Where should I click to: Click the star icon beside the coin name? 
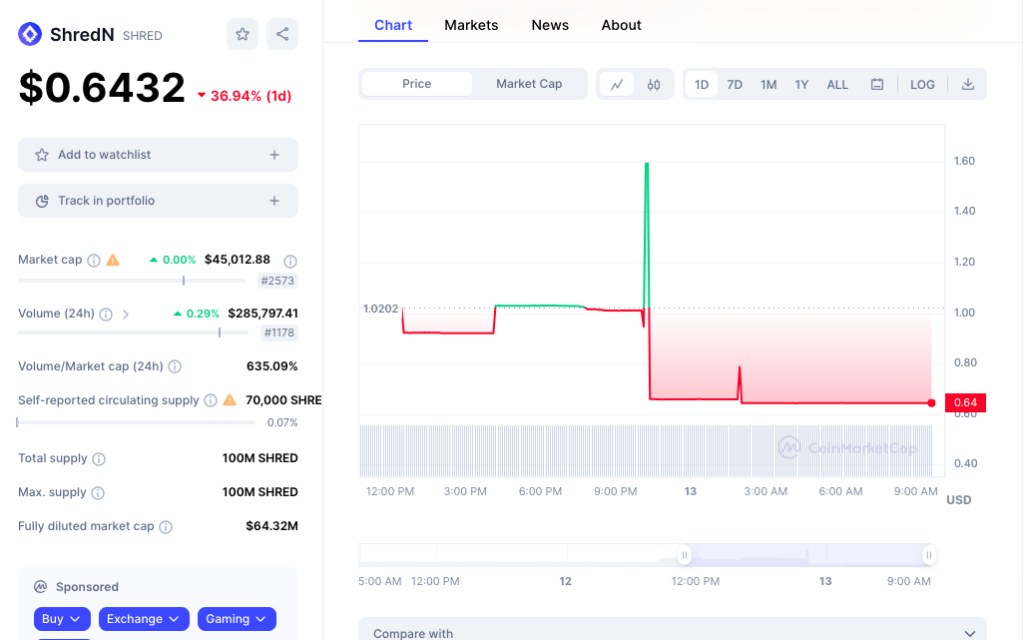tap(242, 33)
